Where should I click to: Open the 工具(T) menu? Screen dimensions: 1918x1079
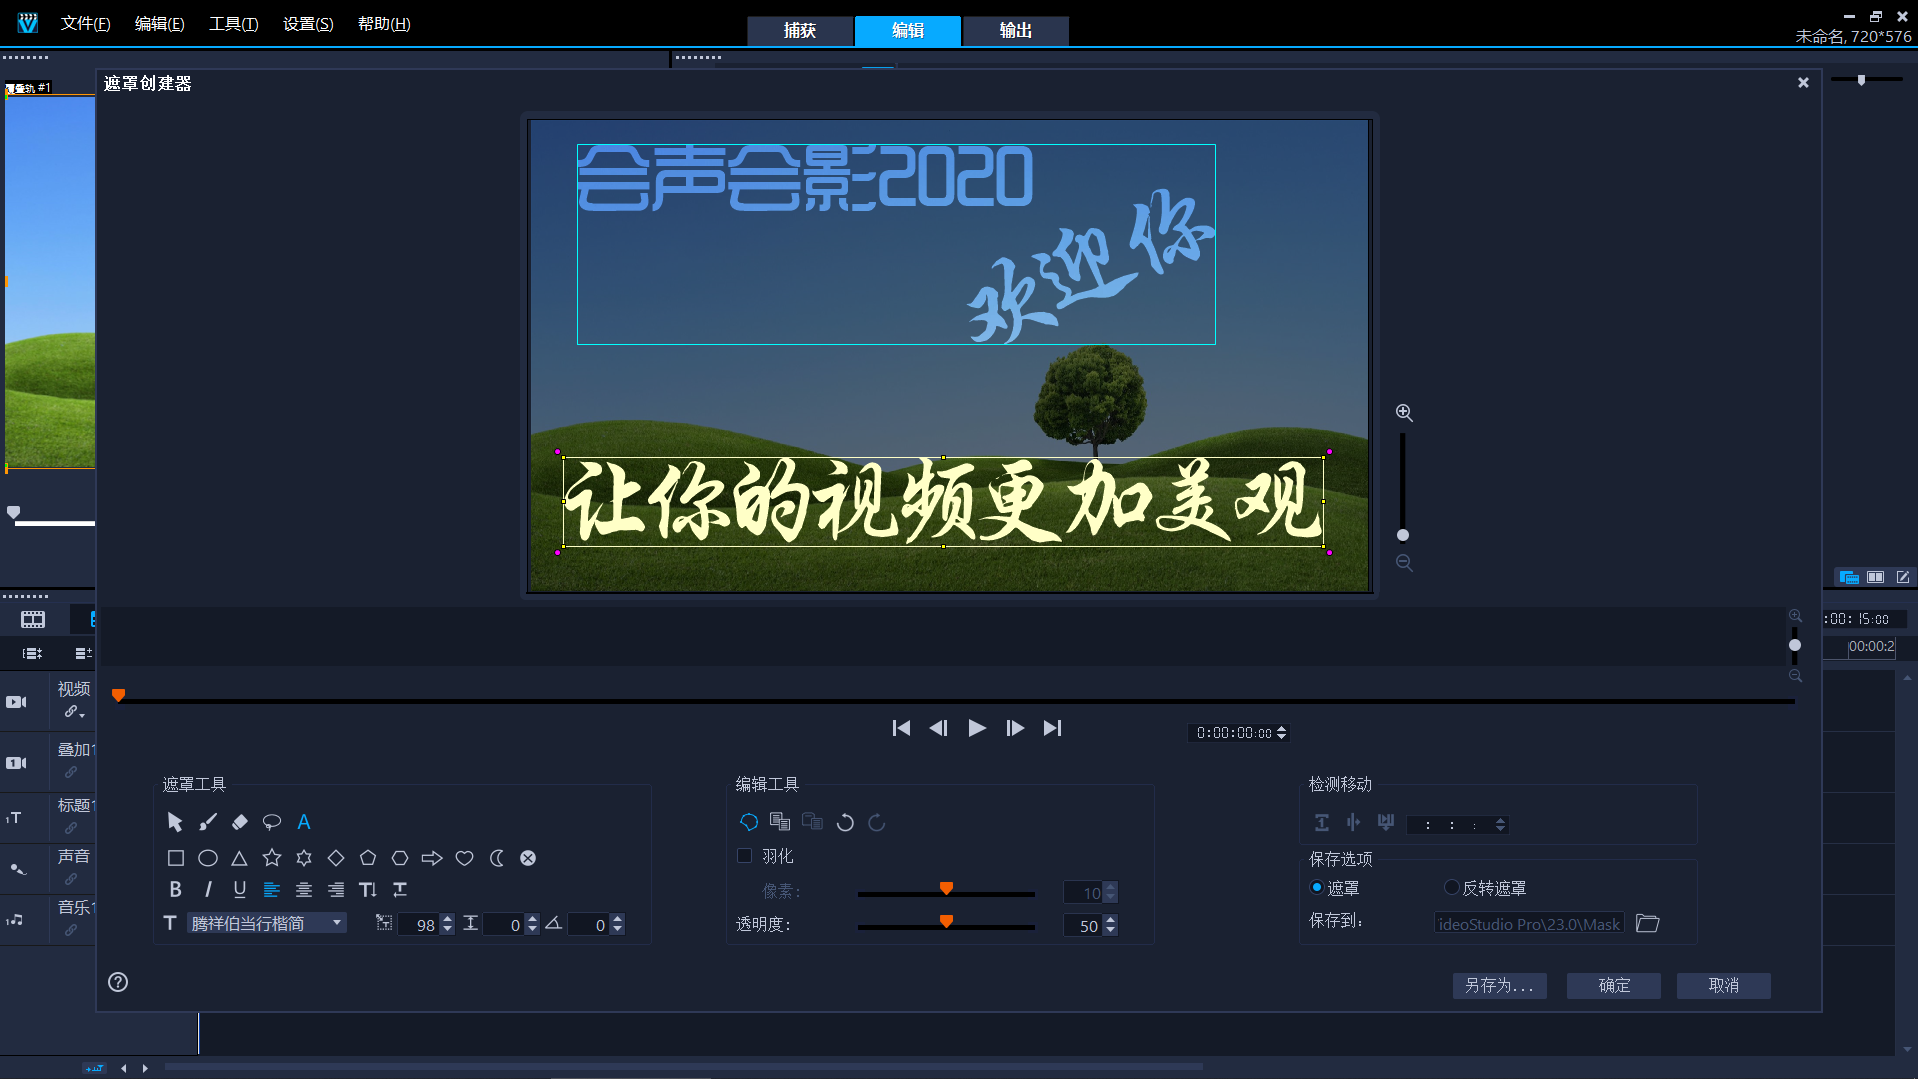pos(234,23)
